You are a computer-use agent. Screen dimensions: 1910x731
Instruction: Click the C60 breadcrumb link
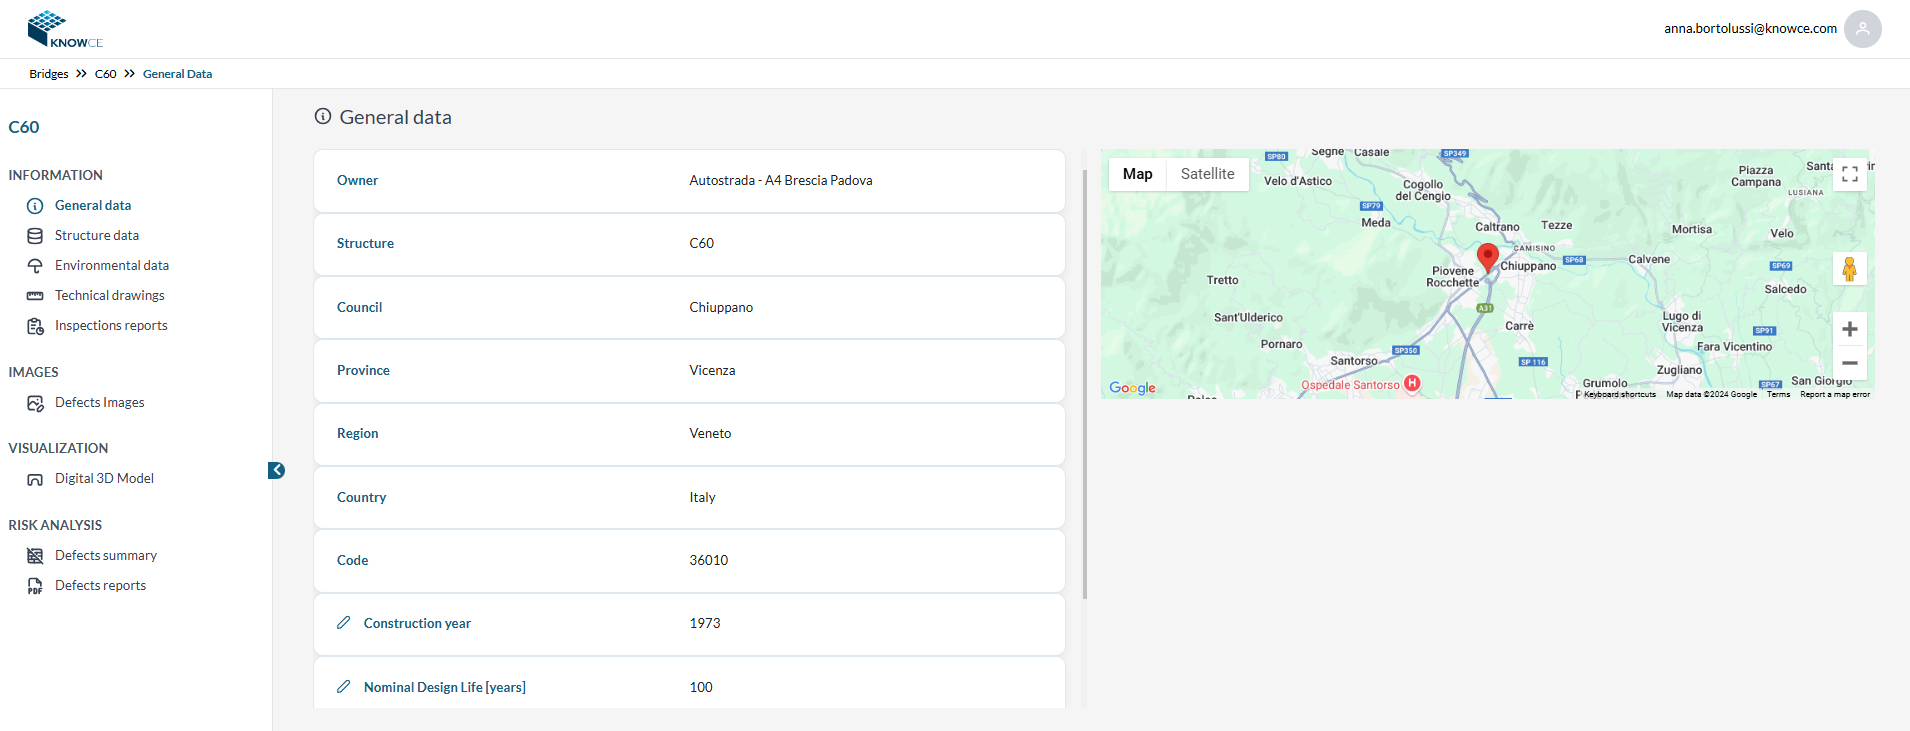point(105,74)
